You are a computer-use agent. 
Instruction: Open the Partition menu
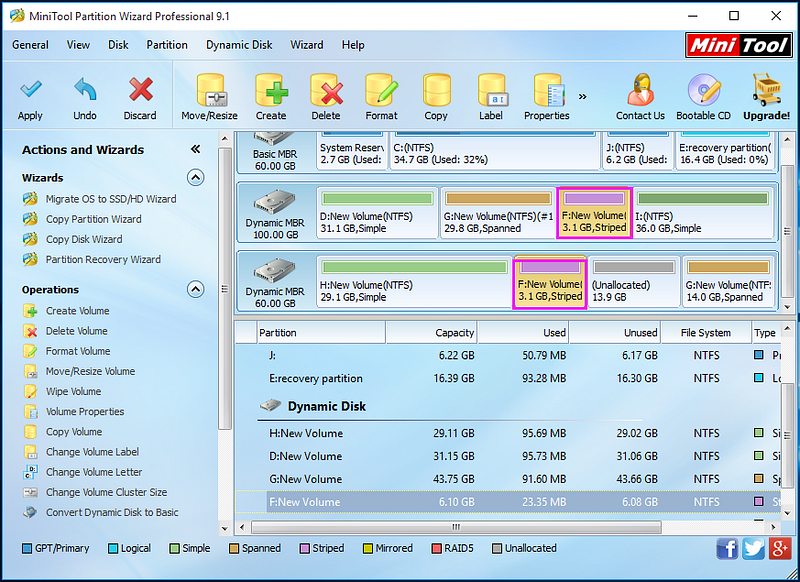[167, 45]
